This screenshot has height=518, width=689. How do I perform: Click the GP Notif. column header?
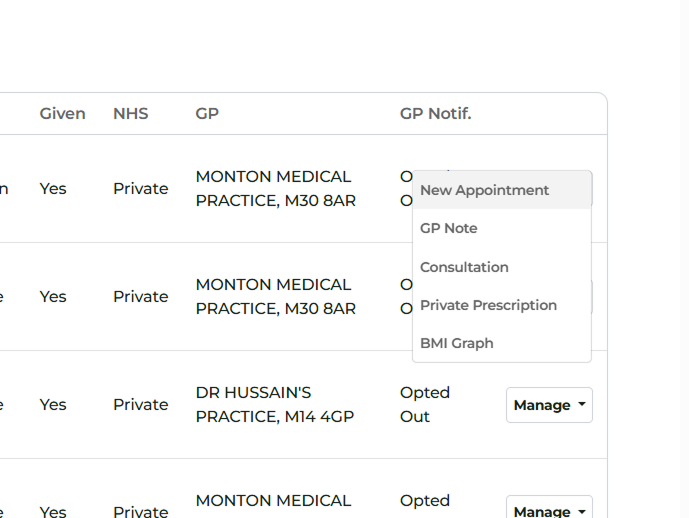point(435,114)
